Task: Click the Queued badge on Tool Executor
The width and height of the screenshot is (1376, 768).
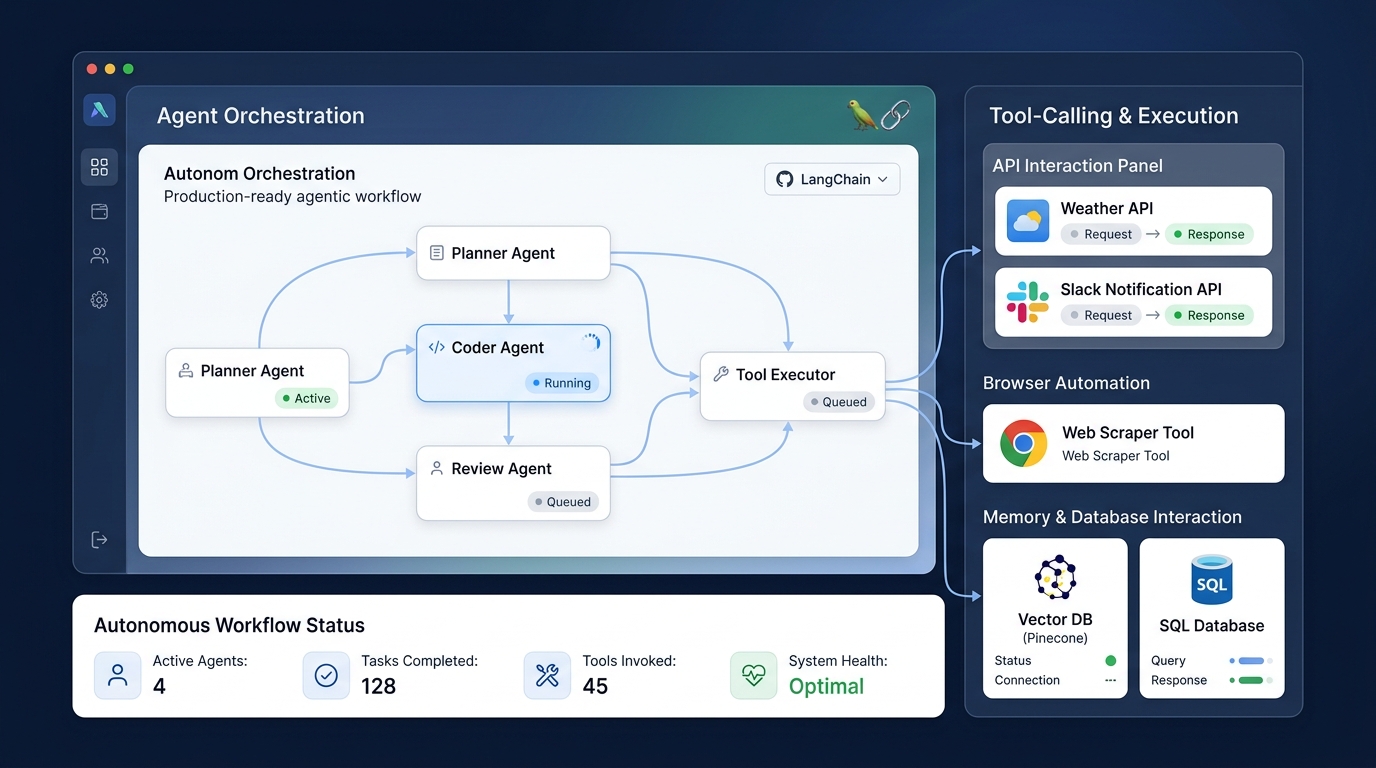Action: (839, 402)
